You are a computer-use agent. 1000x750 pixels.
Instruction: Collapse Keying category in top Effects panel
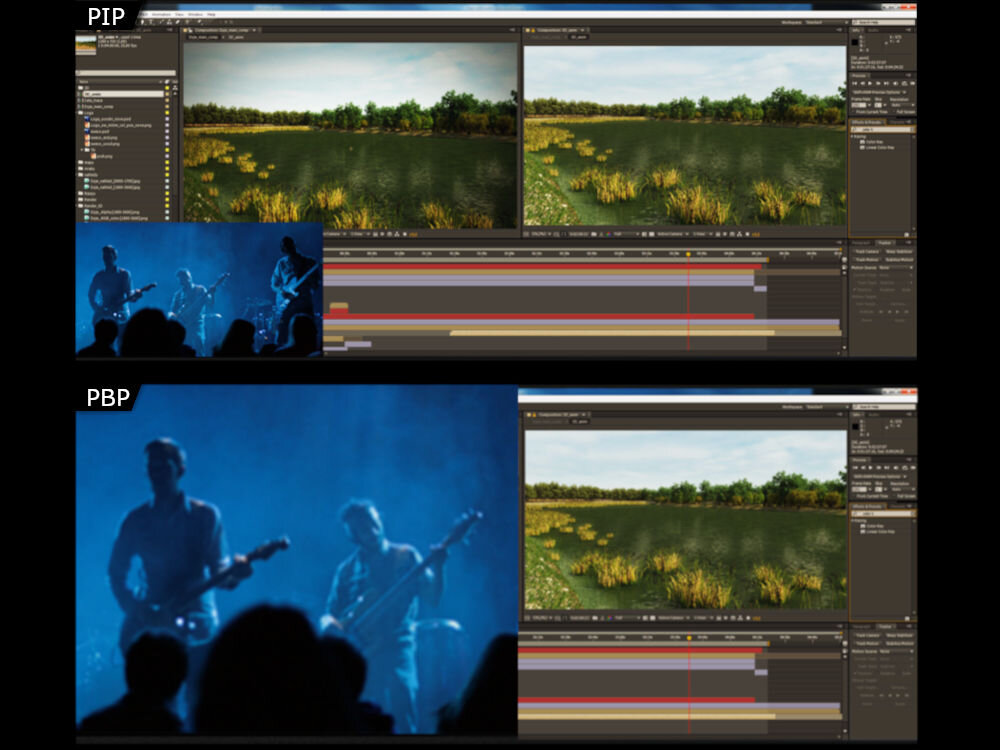coord(853,136)
